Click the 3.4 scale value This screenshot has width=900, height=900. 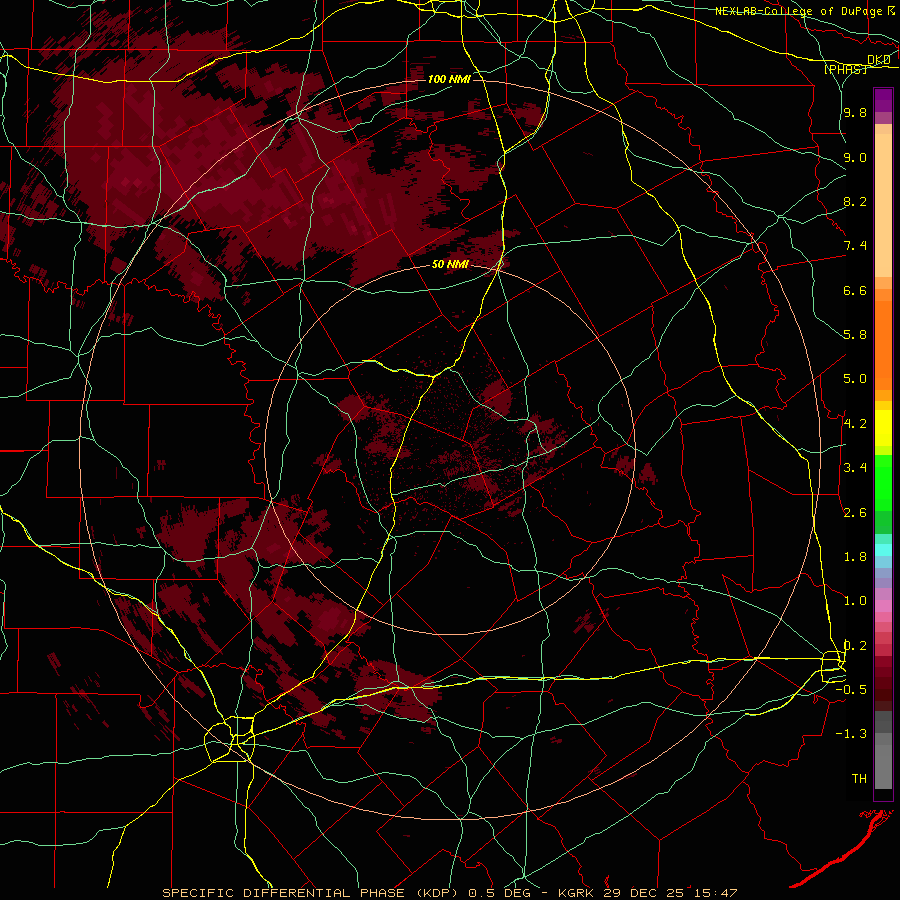coord(855,468)
